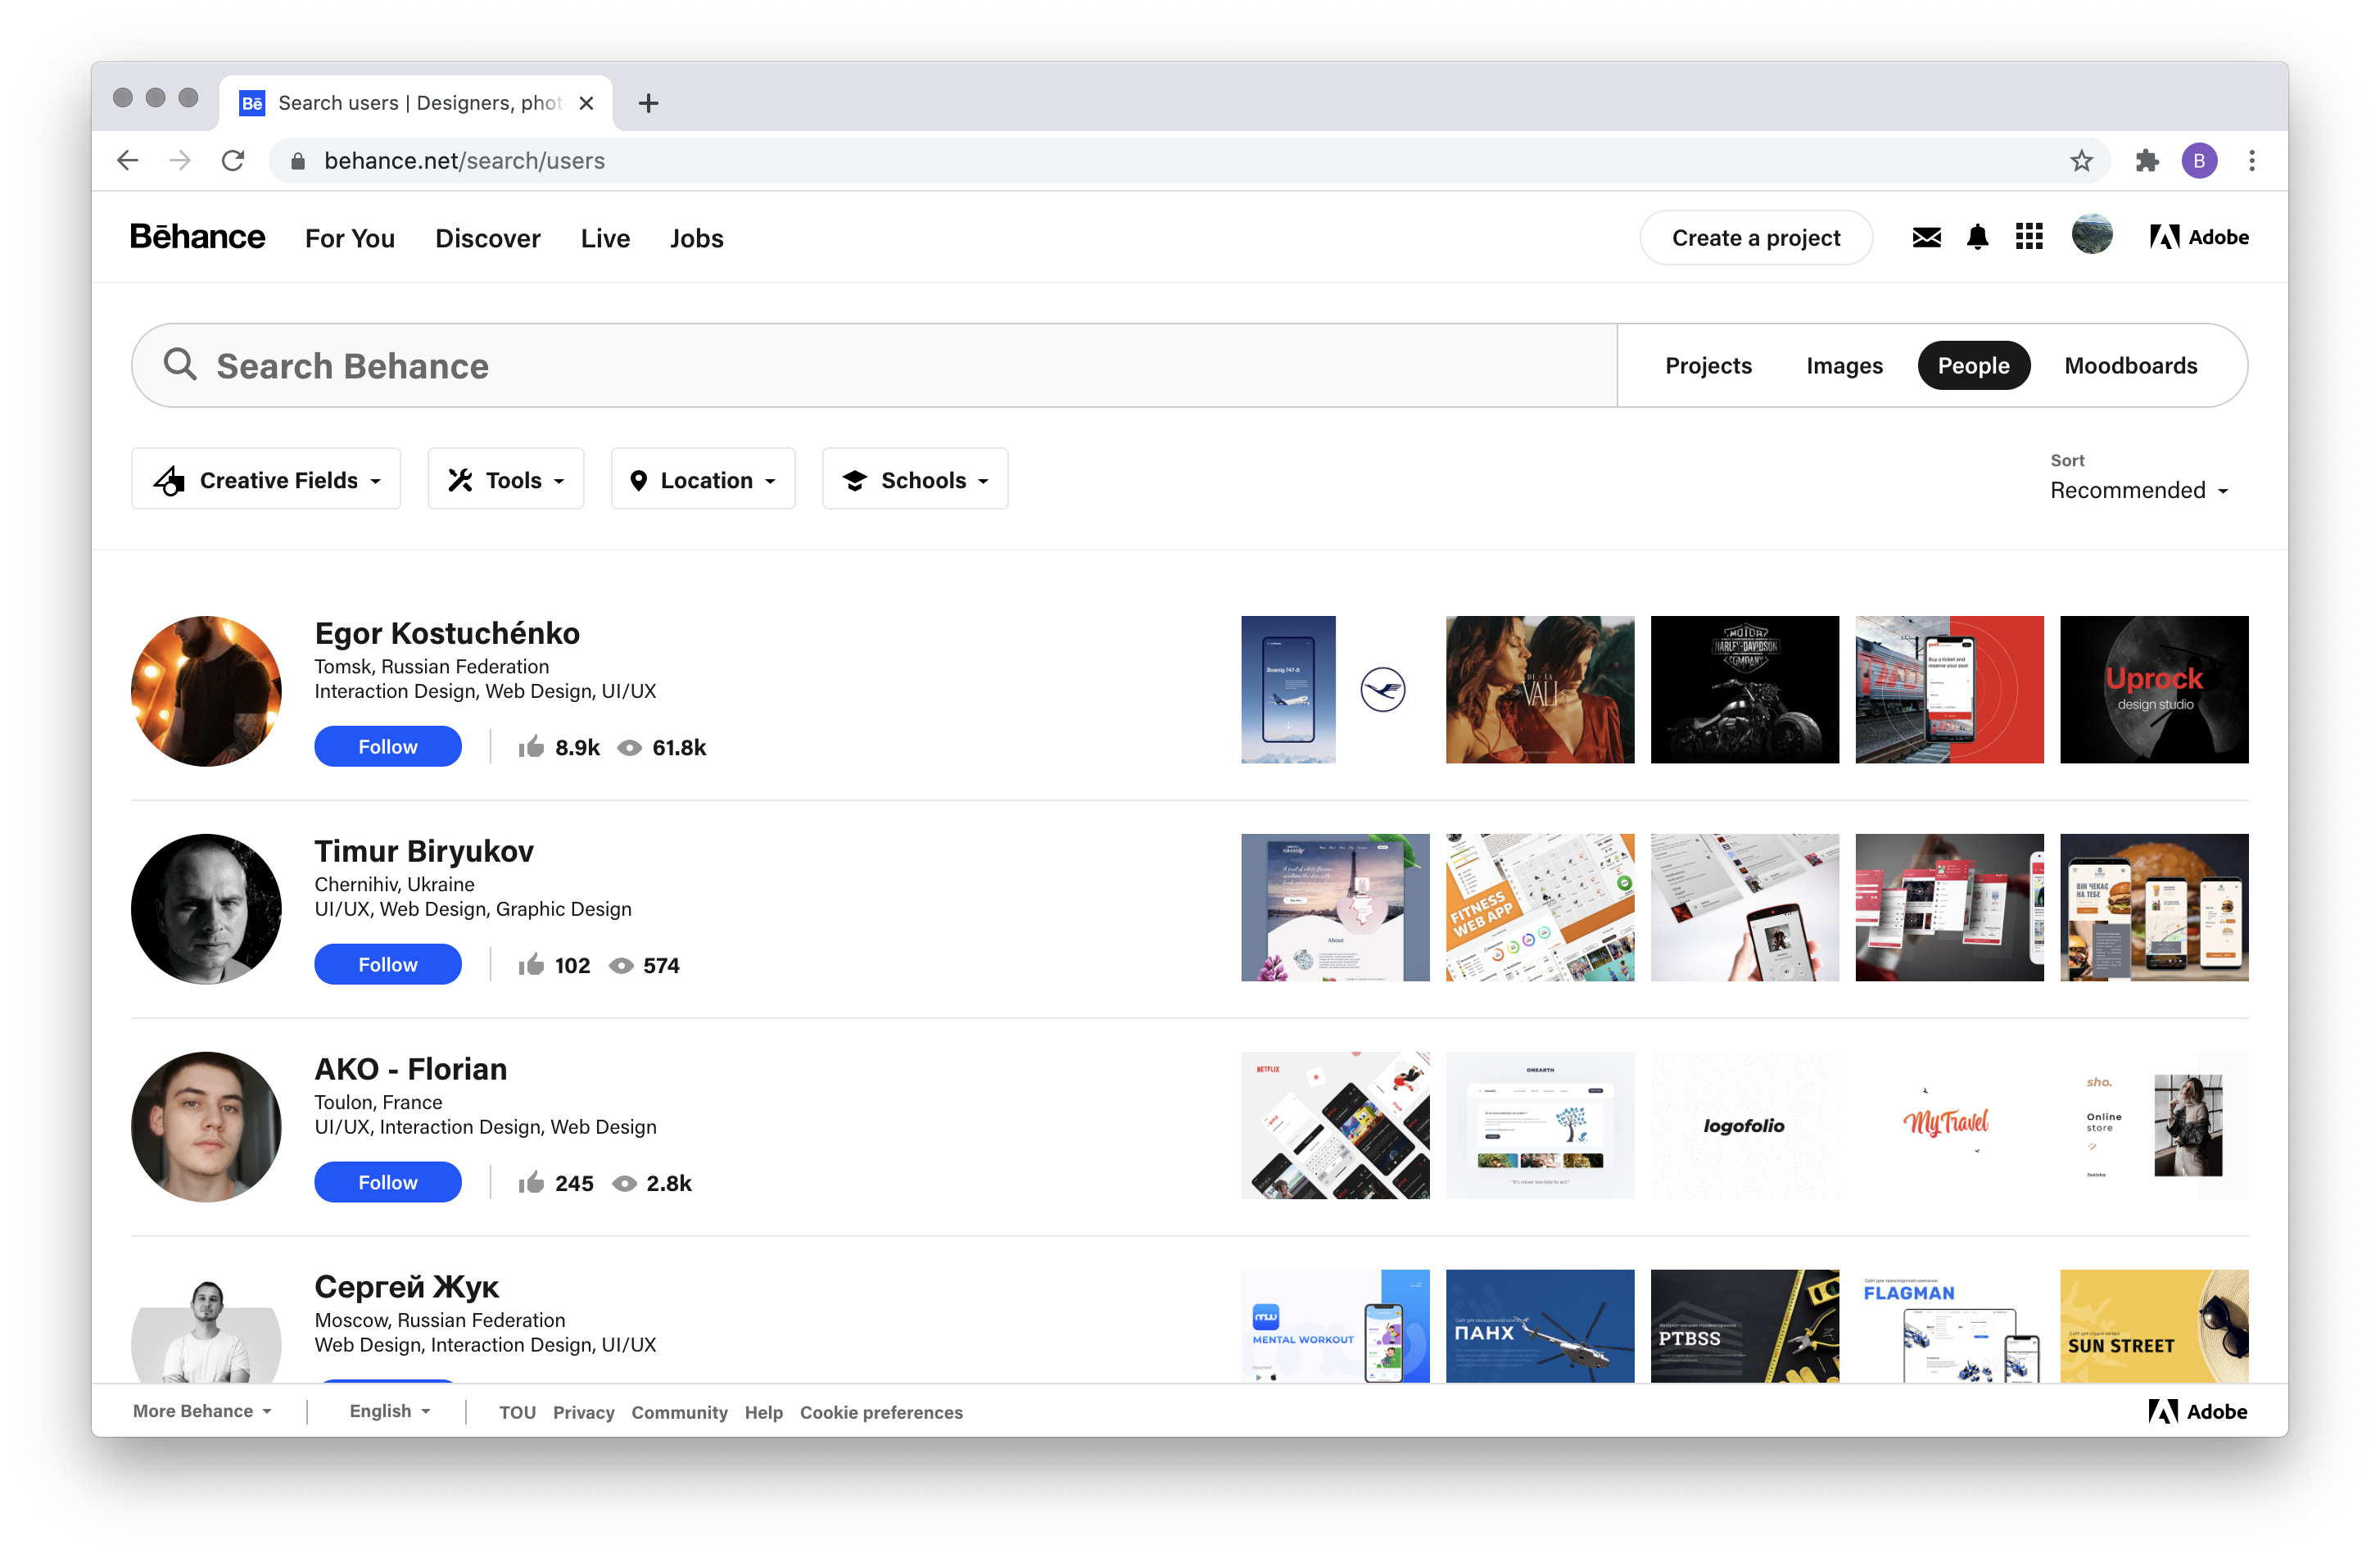
Task: Expand the Location filter
Action: click(703, 479)
